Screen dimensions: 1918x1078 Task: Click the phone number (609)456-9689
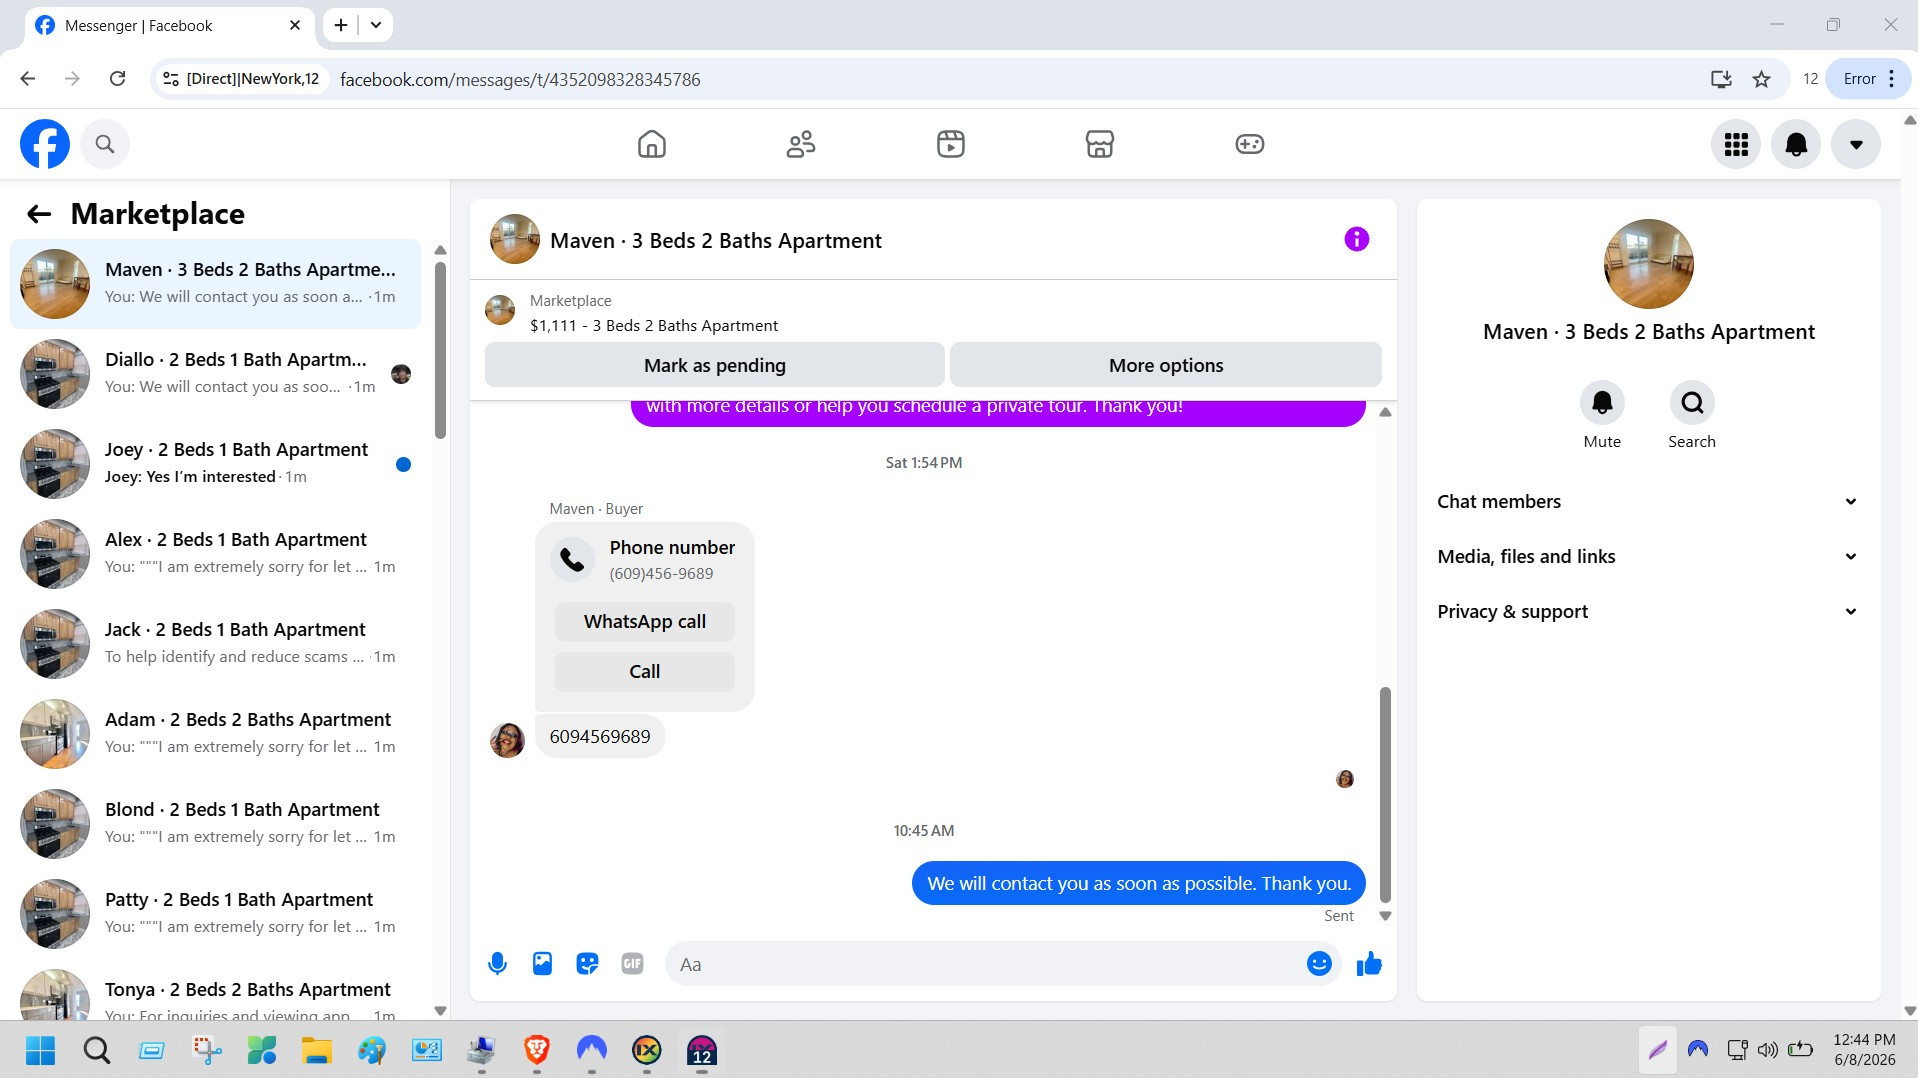[x=661, y=574]
